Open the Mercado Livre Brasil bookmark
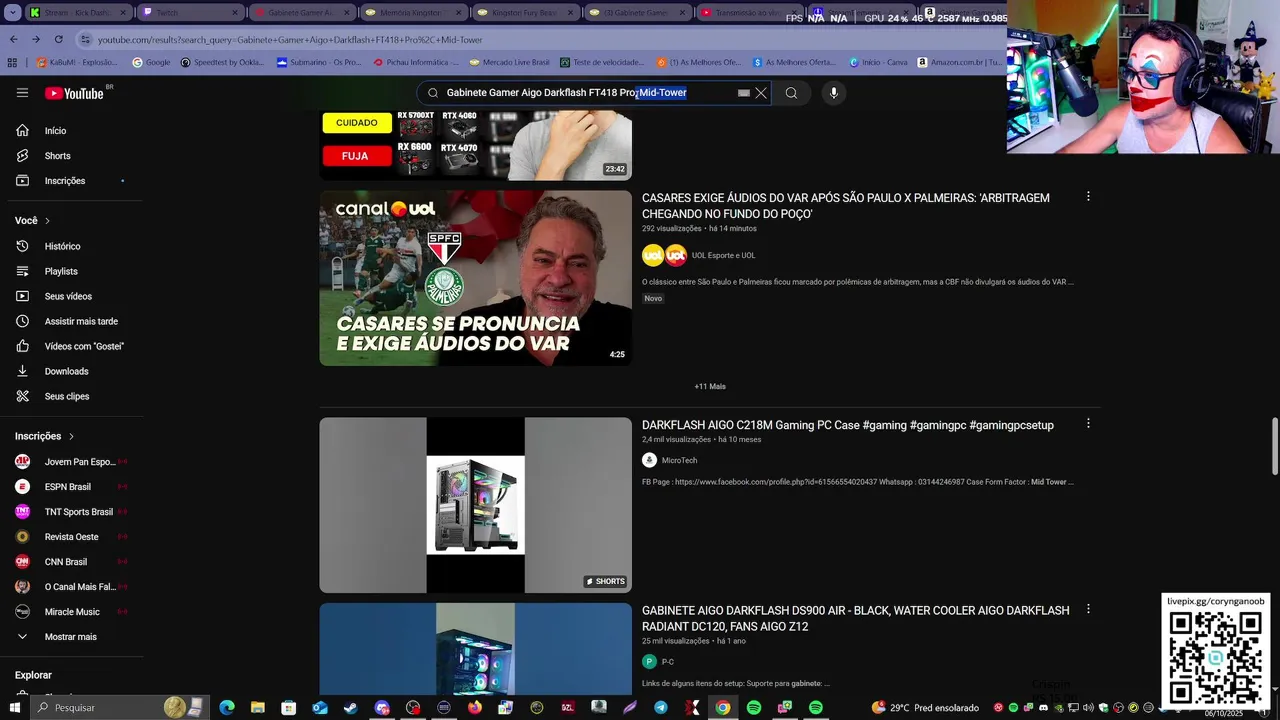1280x720 pixels. [x=509, y=62]
